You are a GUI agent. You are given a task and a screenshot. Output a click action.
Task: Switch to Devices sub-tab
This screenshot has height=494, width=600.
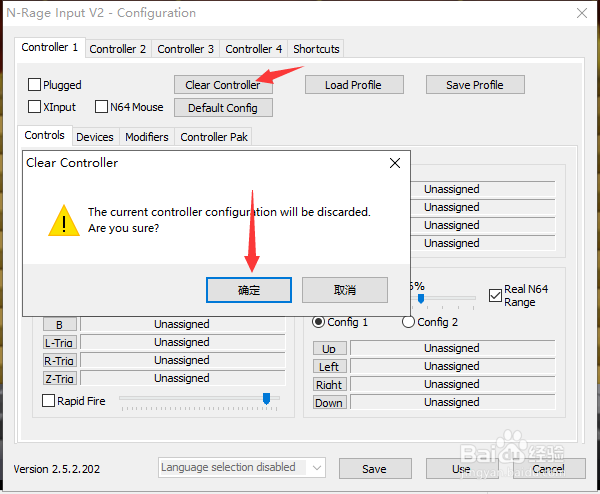pos(95,137)
